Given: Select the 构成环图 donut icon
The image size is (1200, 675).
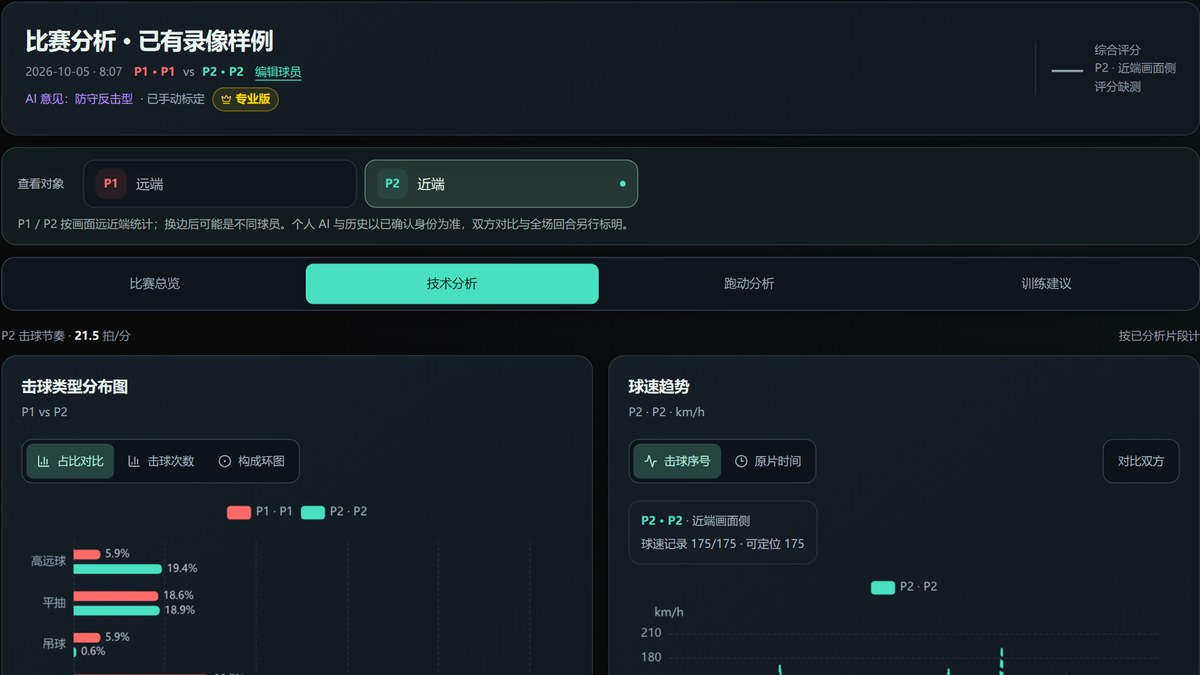Looking at the screenshot, I should coord(225,461).
